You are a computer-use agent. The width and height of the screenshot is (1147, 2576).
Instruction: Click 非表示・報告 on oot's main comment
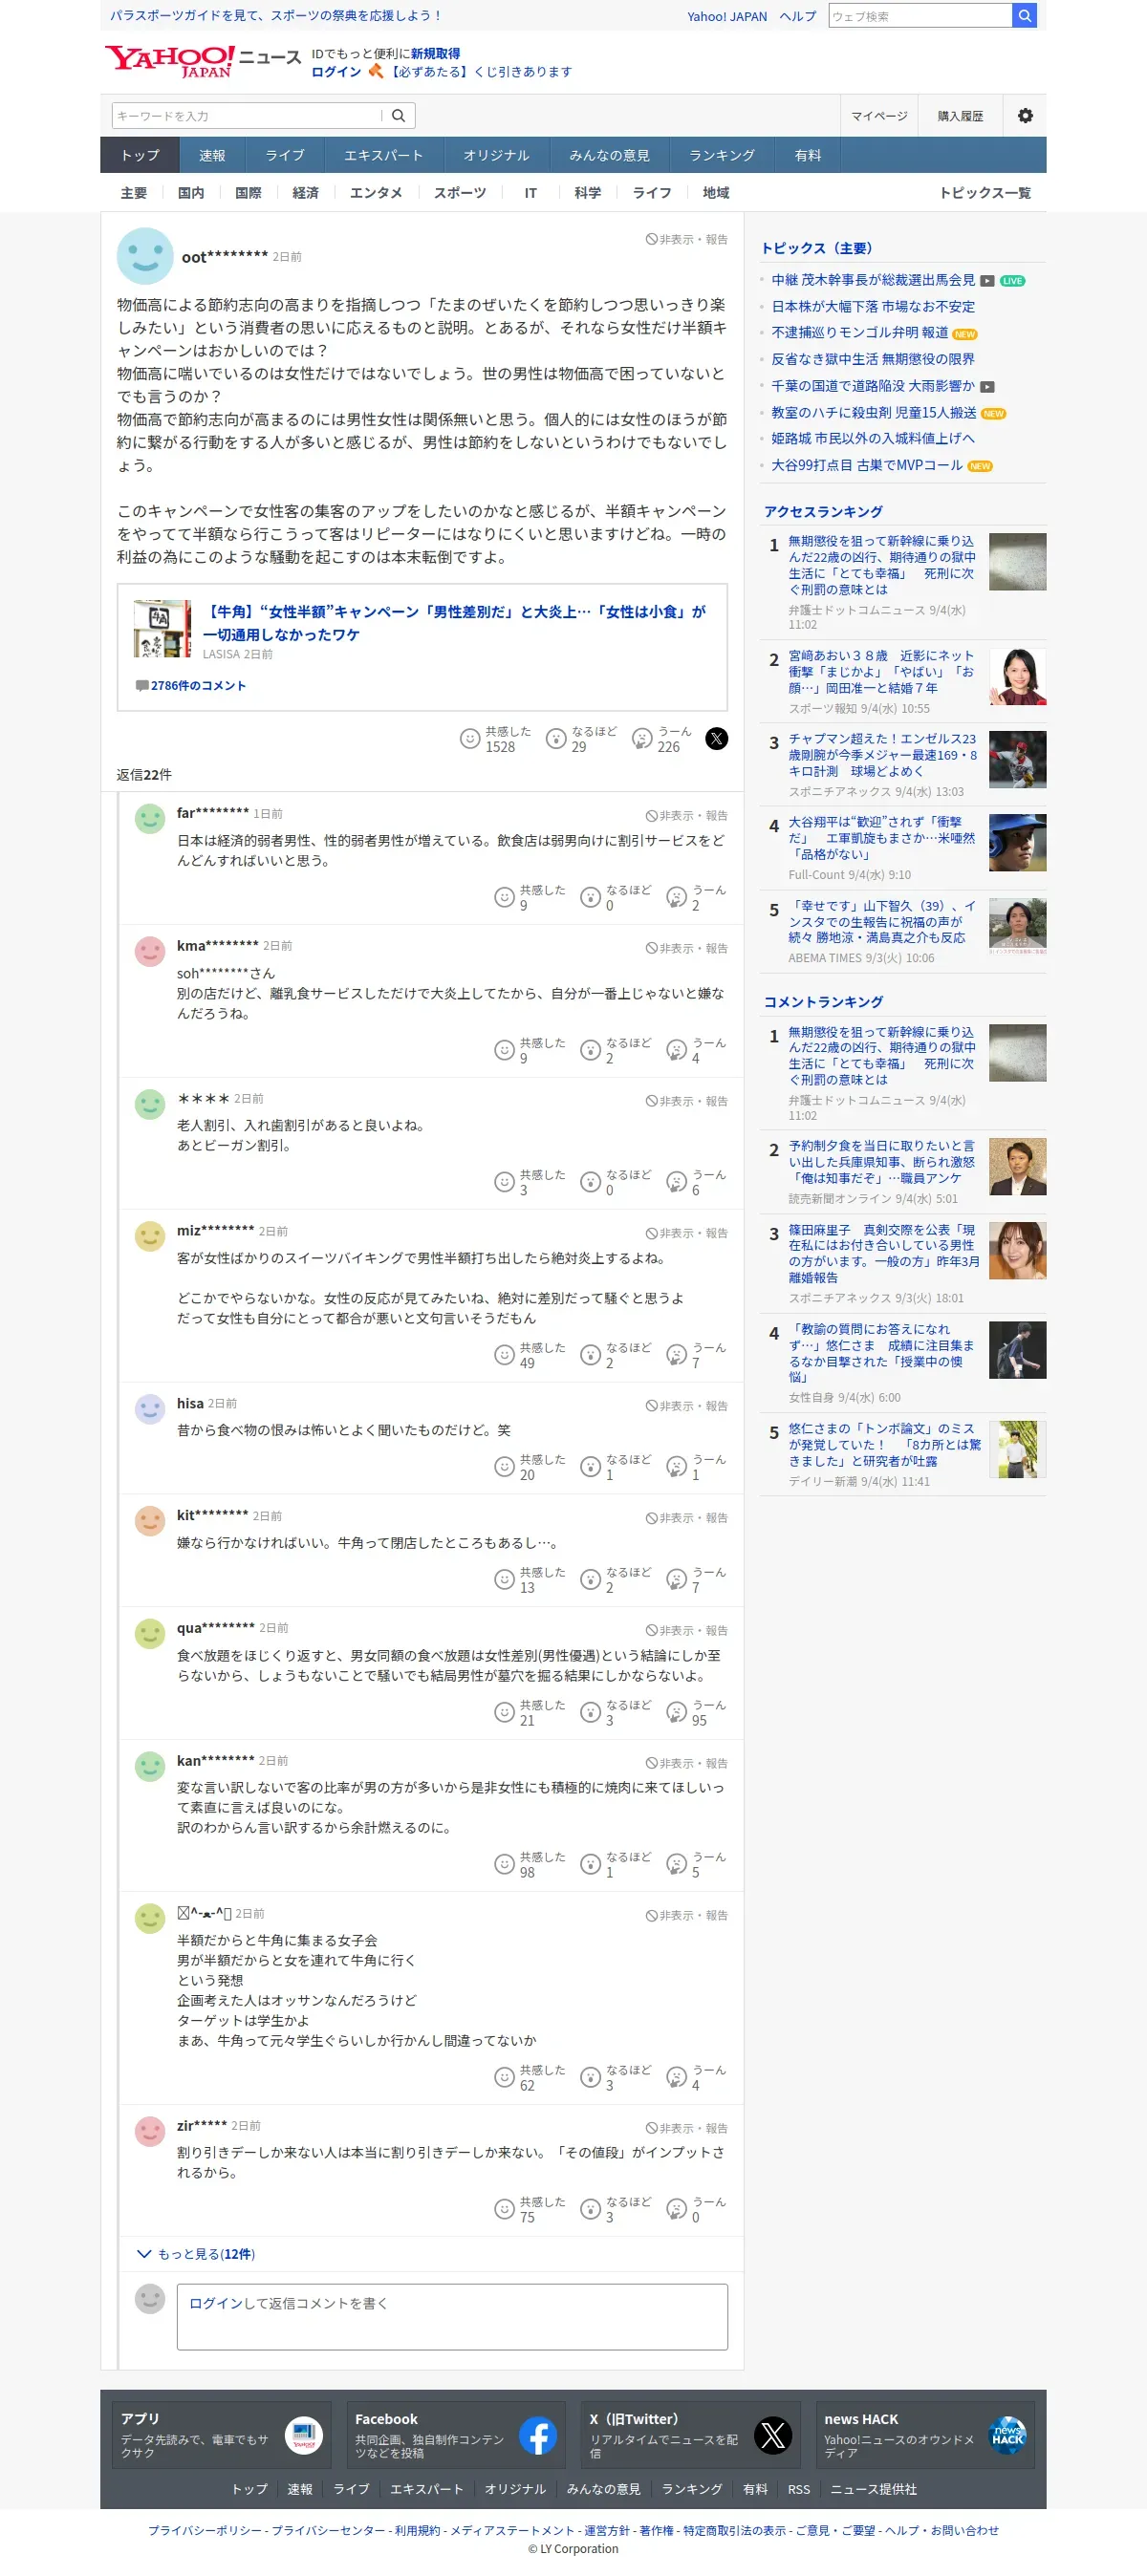click(686, 240)
